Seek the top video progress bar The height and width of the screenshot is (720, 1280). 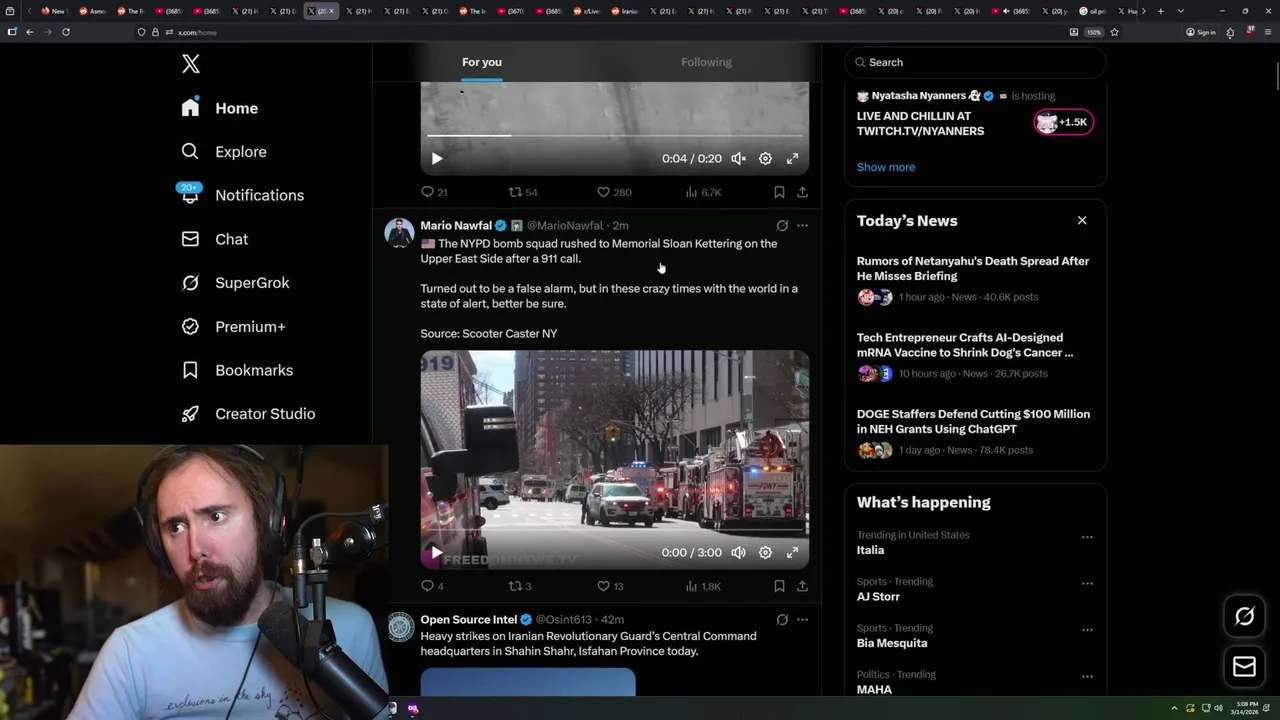615,135
